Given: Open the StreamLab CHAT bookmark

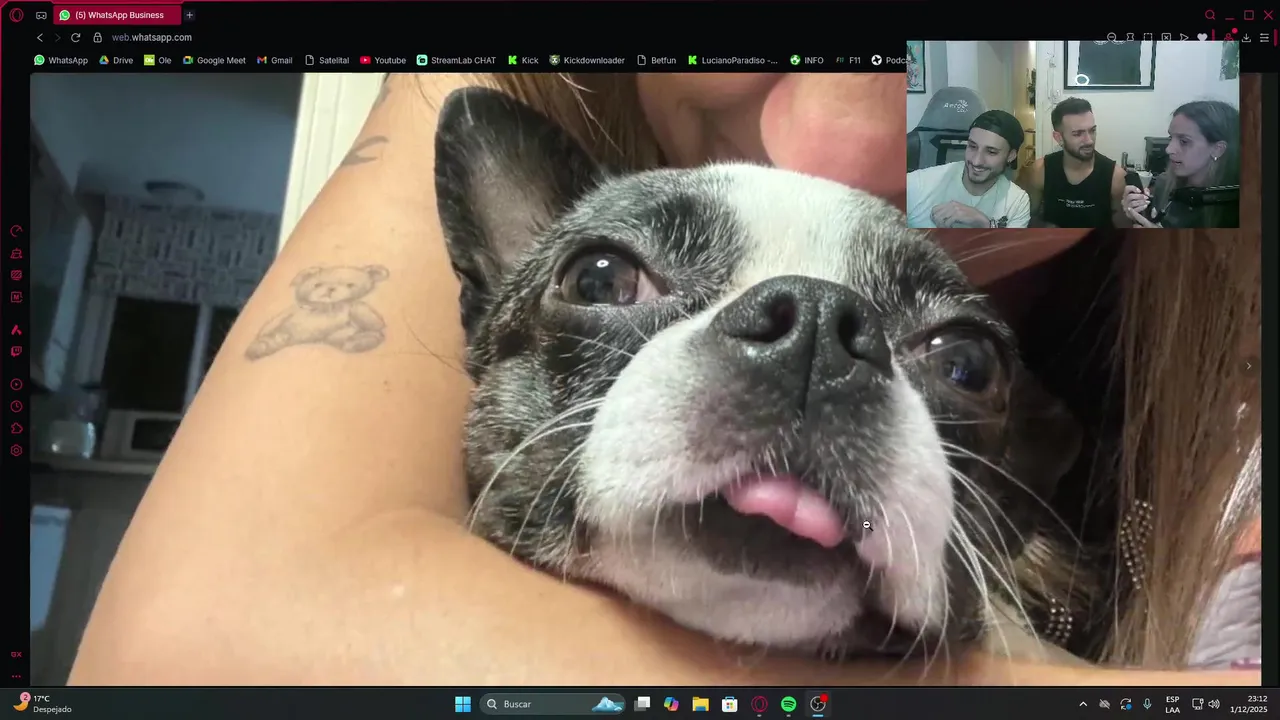Looking at the screenshot, I should click(x=456, y=60).
